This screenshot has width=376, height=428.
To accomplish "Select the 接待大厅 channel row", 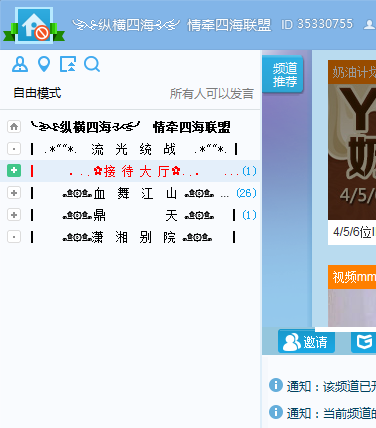I will tap(130, 171).
